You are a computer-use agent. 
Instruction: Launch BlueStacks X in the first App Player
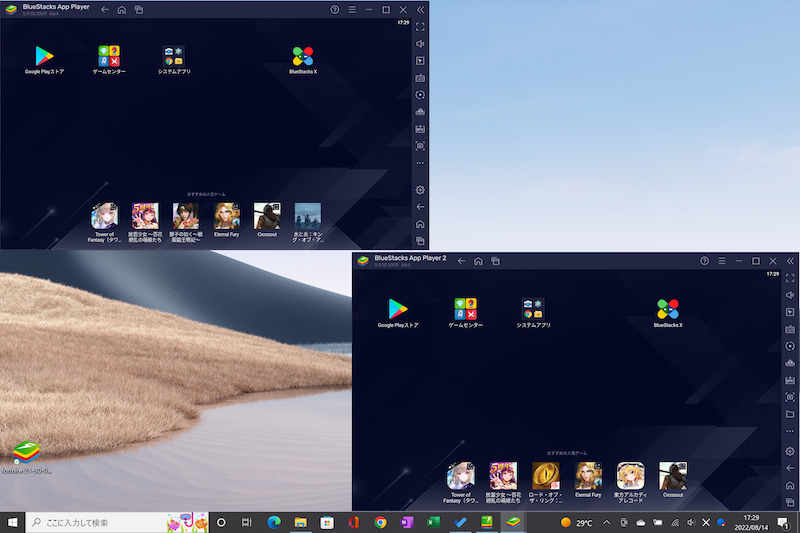(x=303, y=56)
